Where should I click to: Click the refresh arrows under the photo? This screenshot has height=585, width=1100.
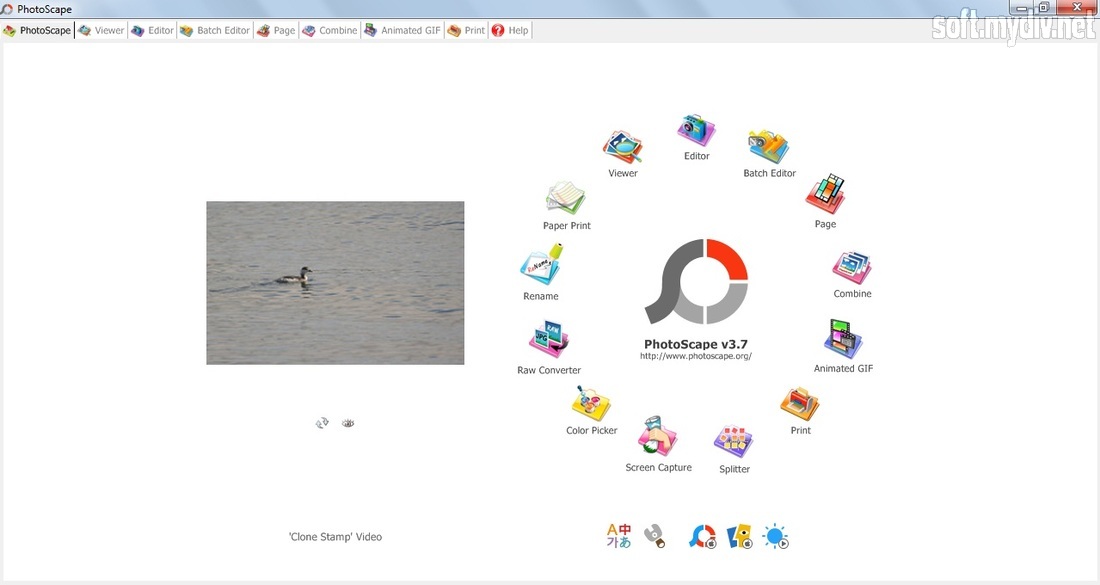point(322,423)
